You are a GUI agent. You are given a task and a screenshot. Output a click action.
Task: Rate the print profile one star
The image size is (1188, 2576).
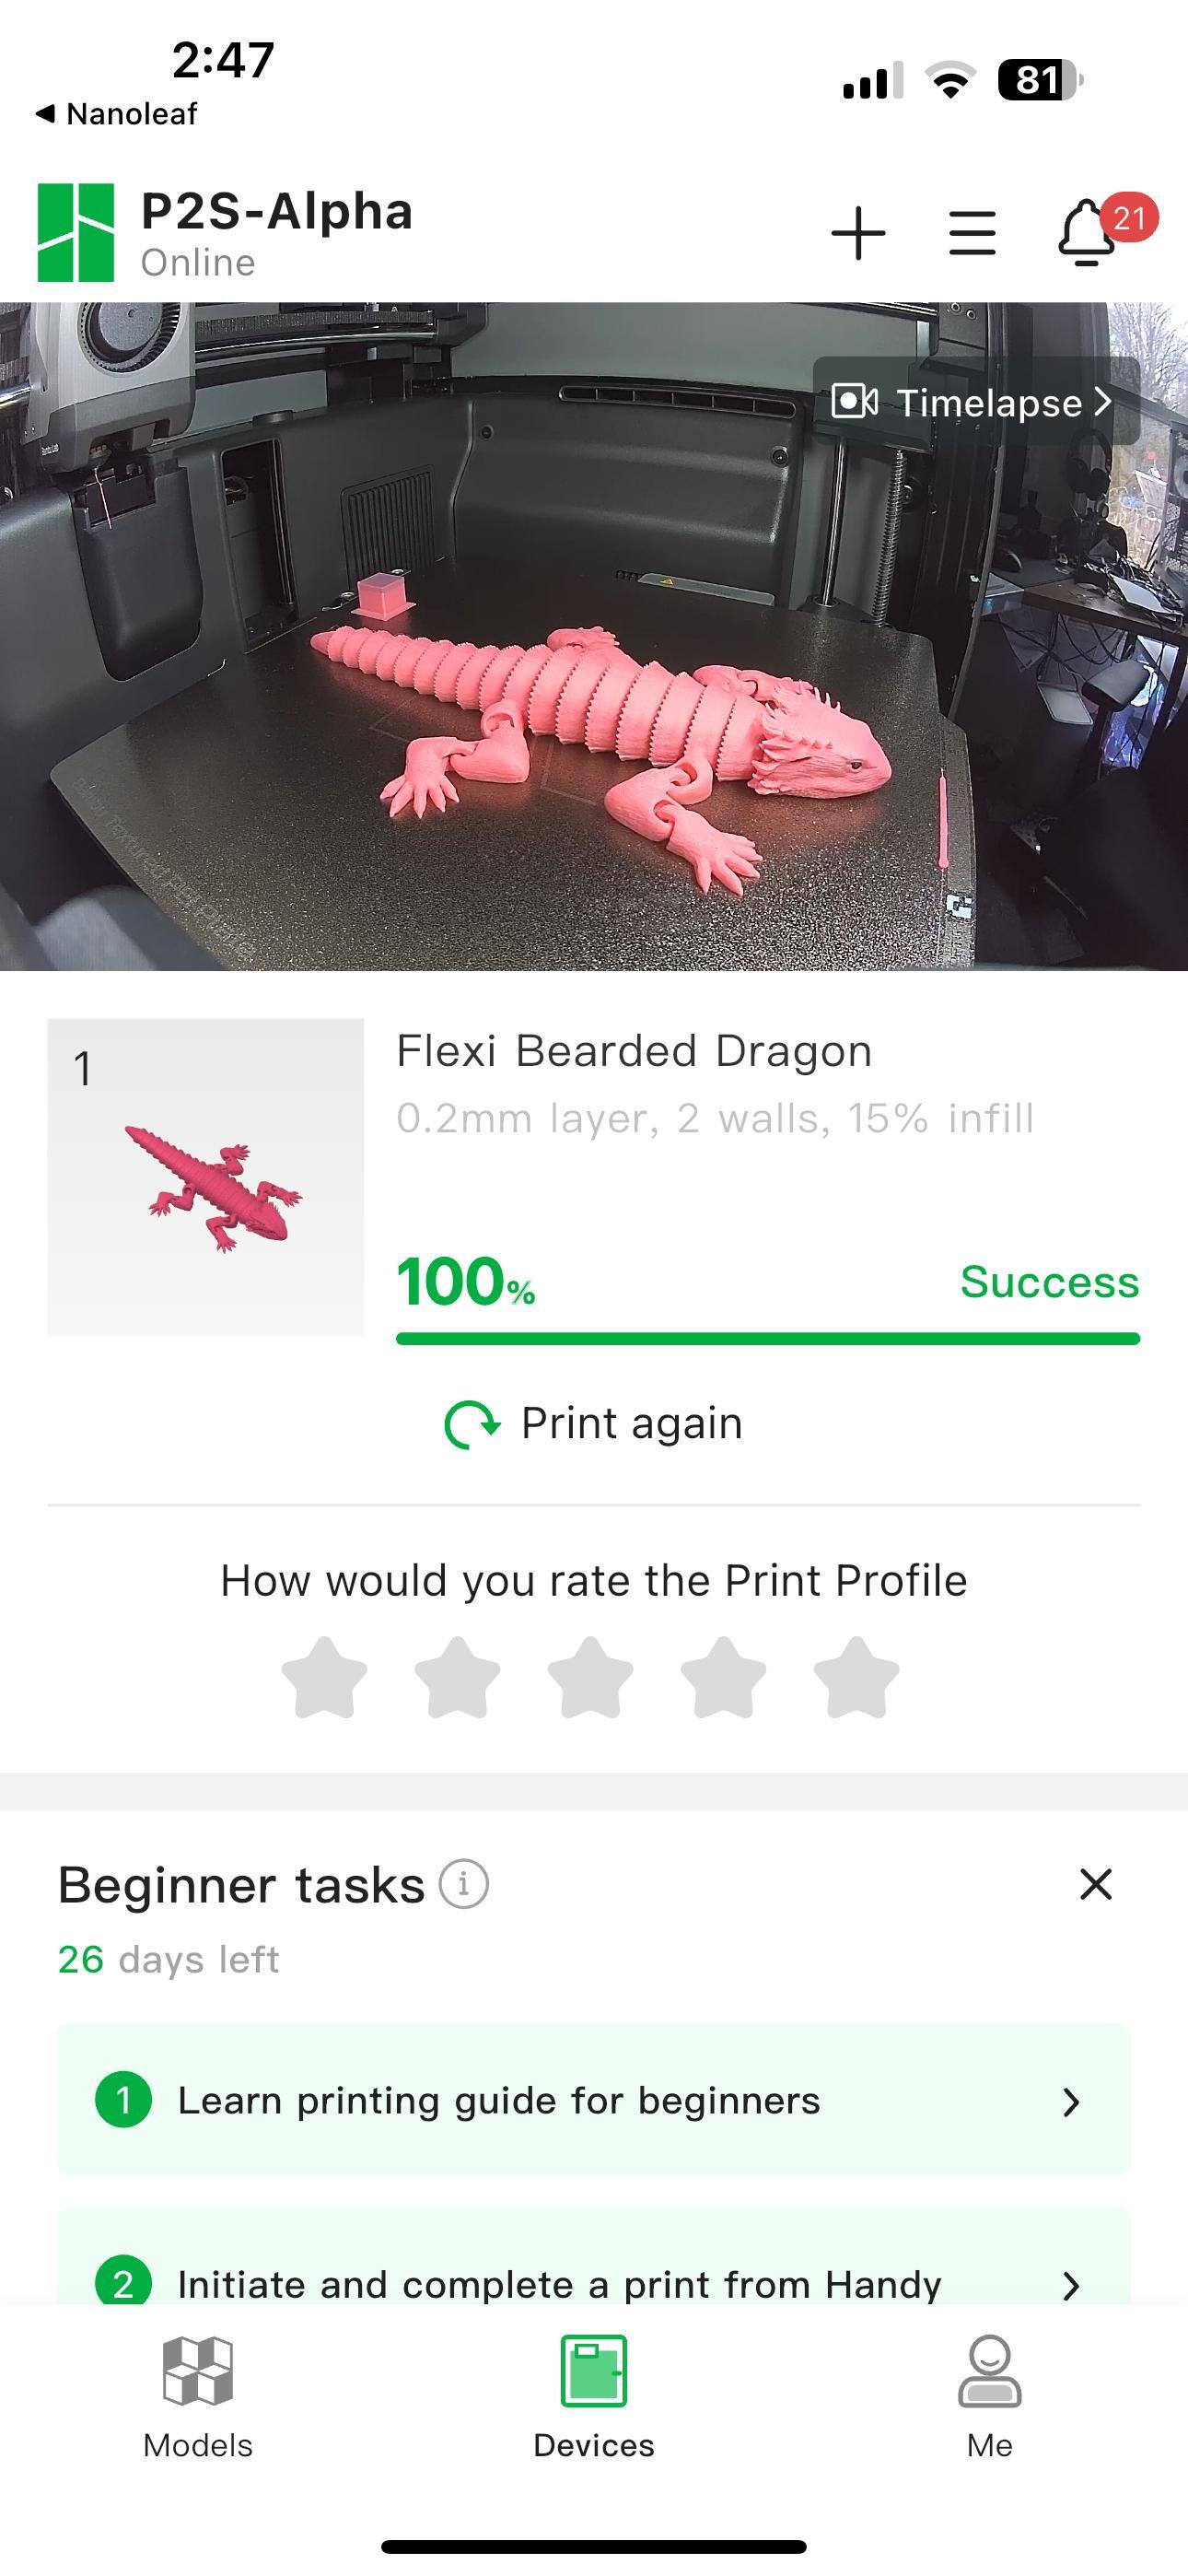click(324, 1677)
